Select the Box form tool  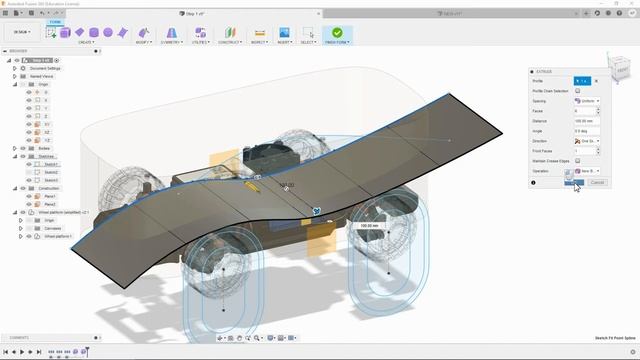click(x=65, y=33)
